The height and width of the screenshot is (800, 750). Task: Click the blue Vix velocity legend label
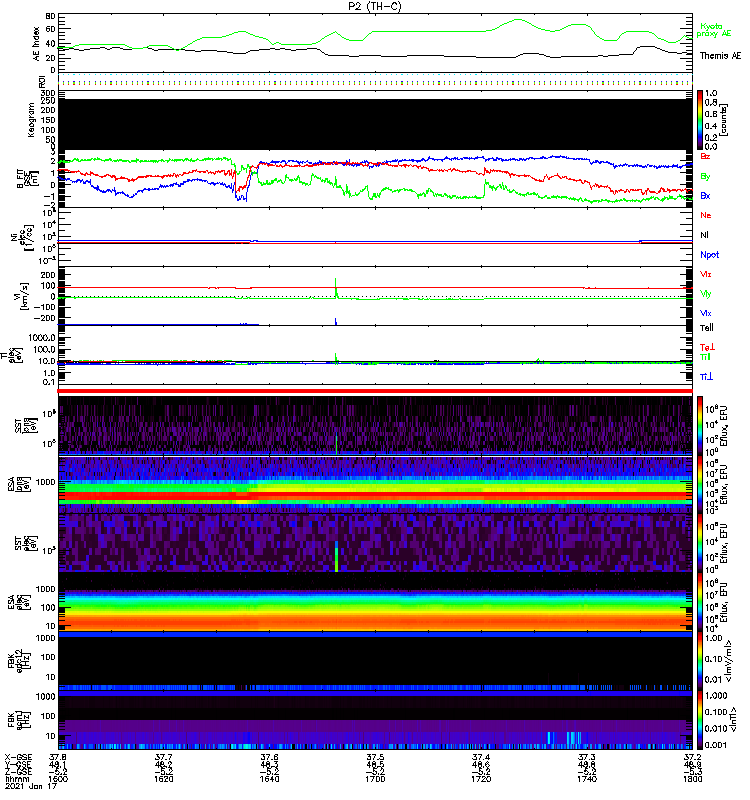click(706, 313)
